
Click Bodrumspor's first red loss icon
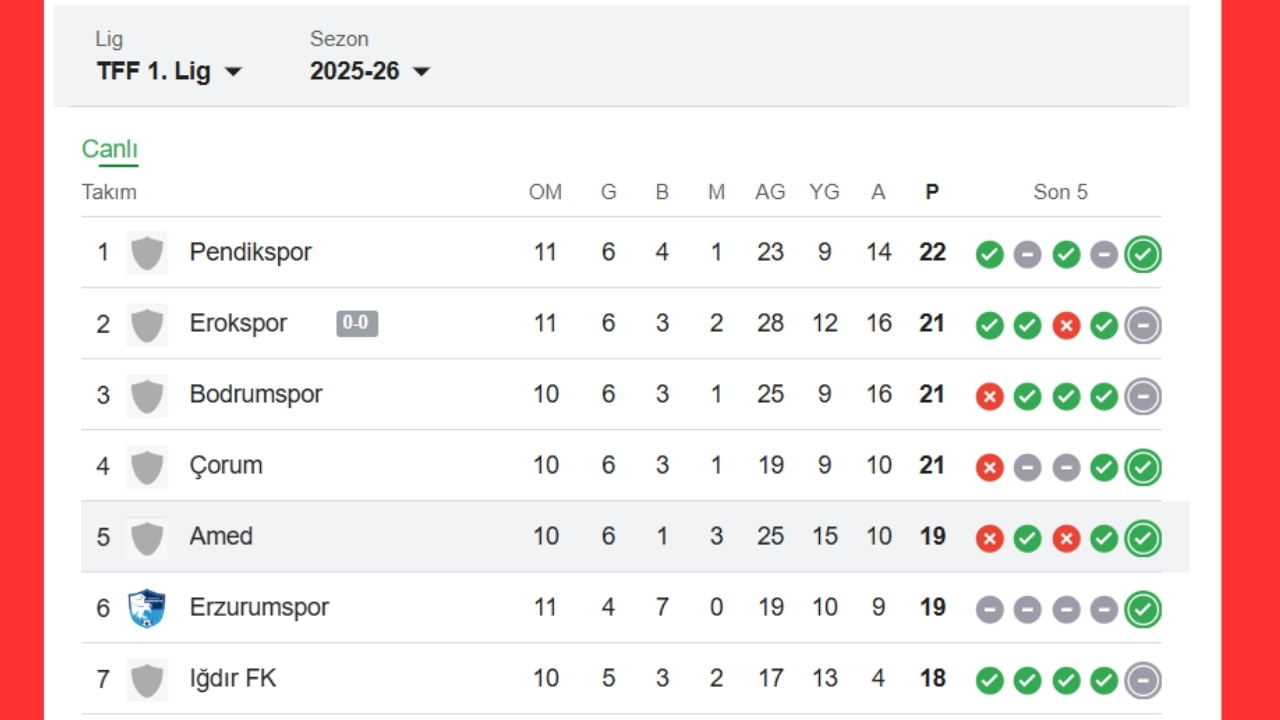click(989, 397)
